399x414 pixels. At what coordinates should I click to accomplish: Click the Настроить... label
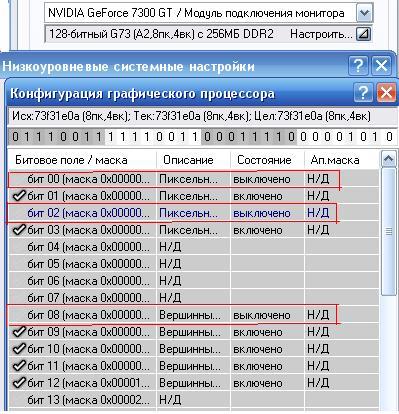point(321,34)
